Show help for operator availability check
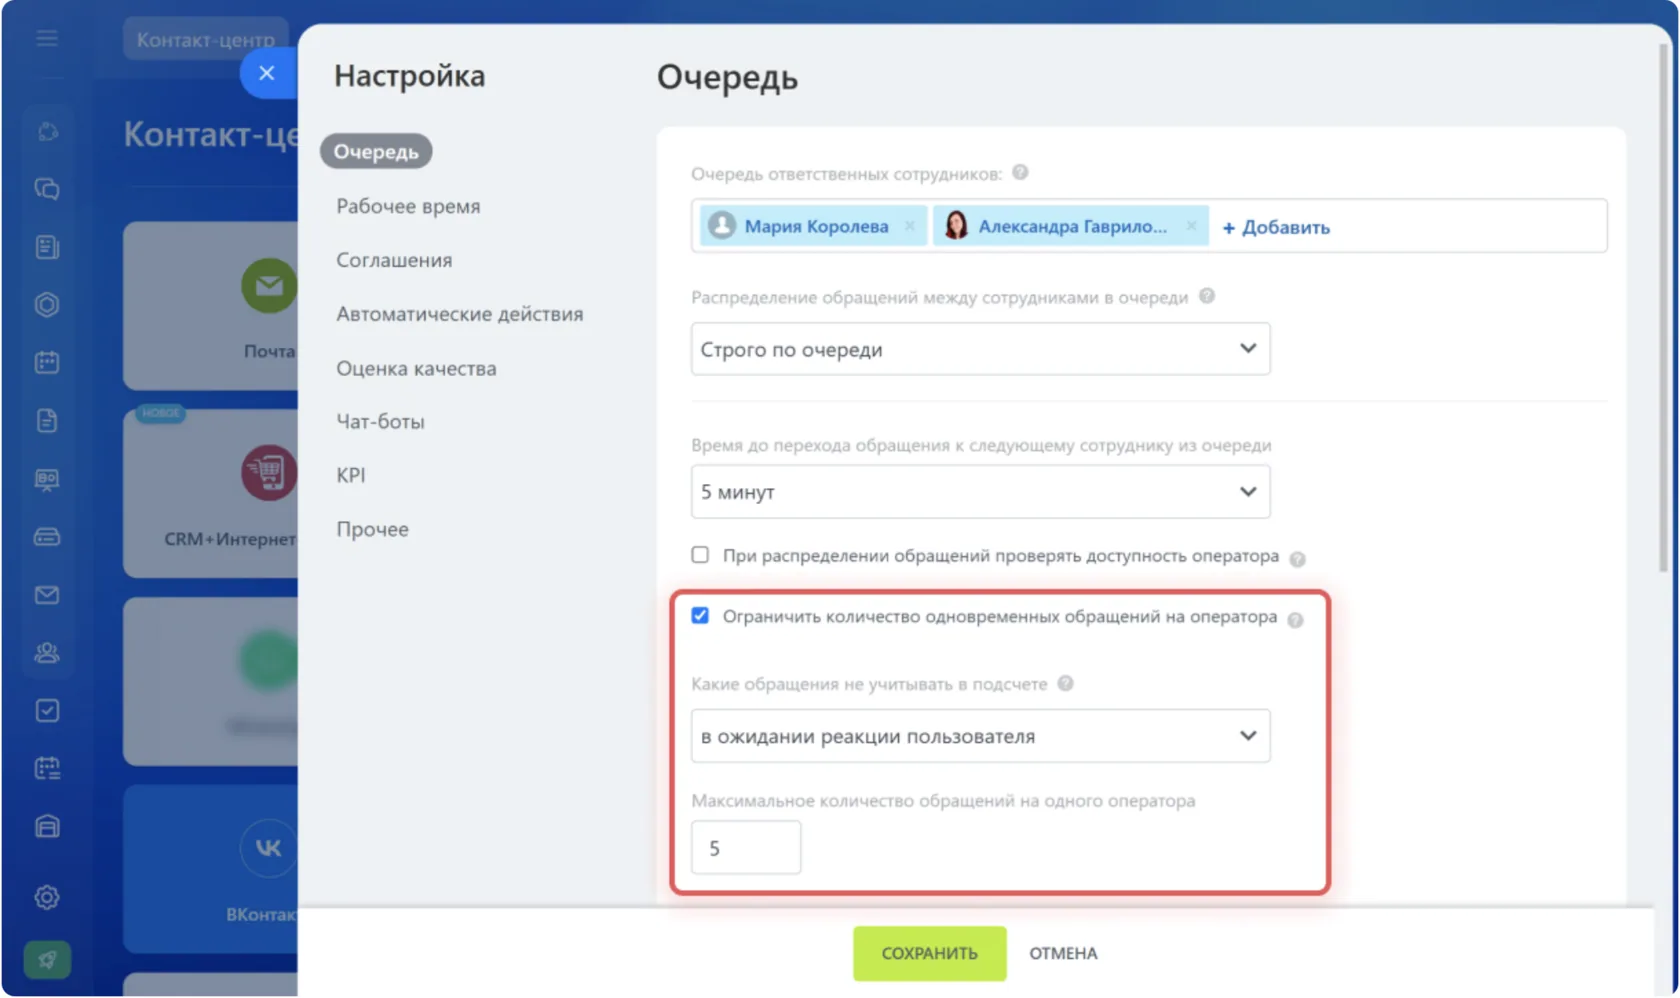 [x=1297, y=559]
